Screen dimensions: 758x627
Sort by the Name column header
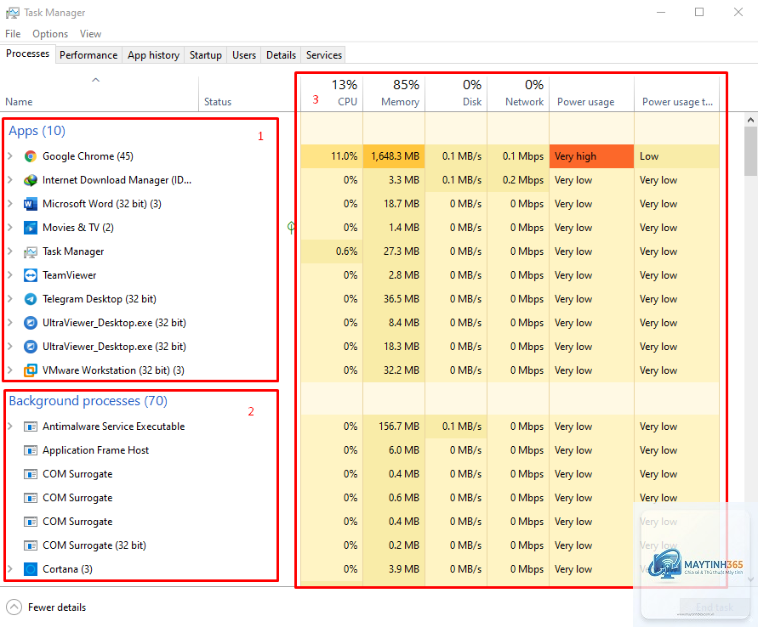(x=99, y=92)
